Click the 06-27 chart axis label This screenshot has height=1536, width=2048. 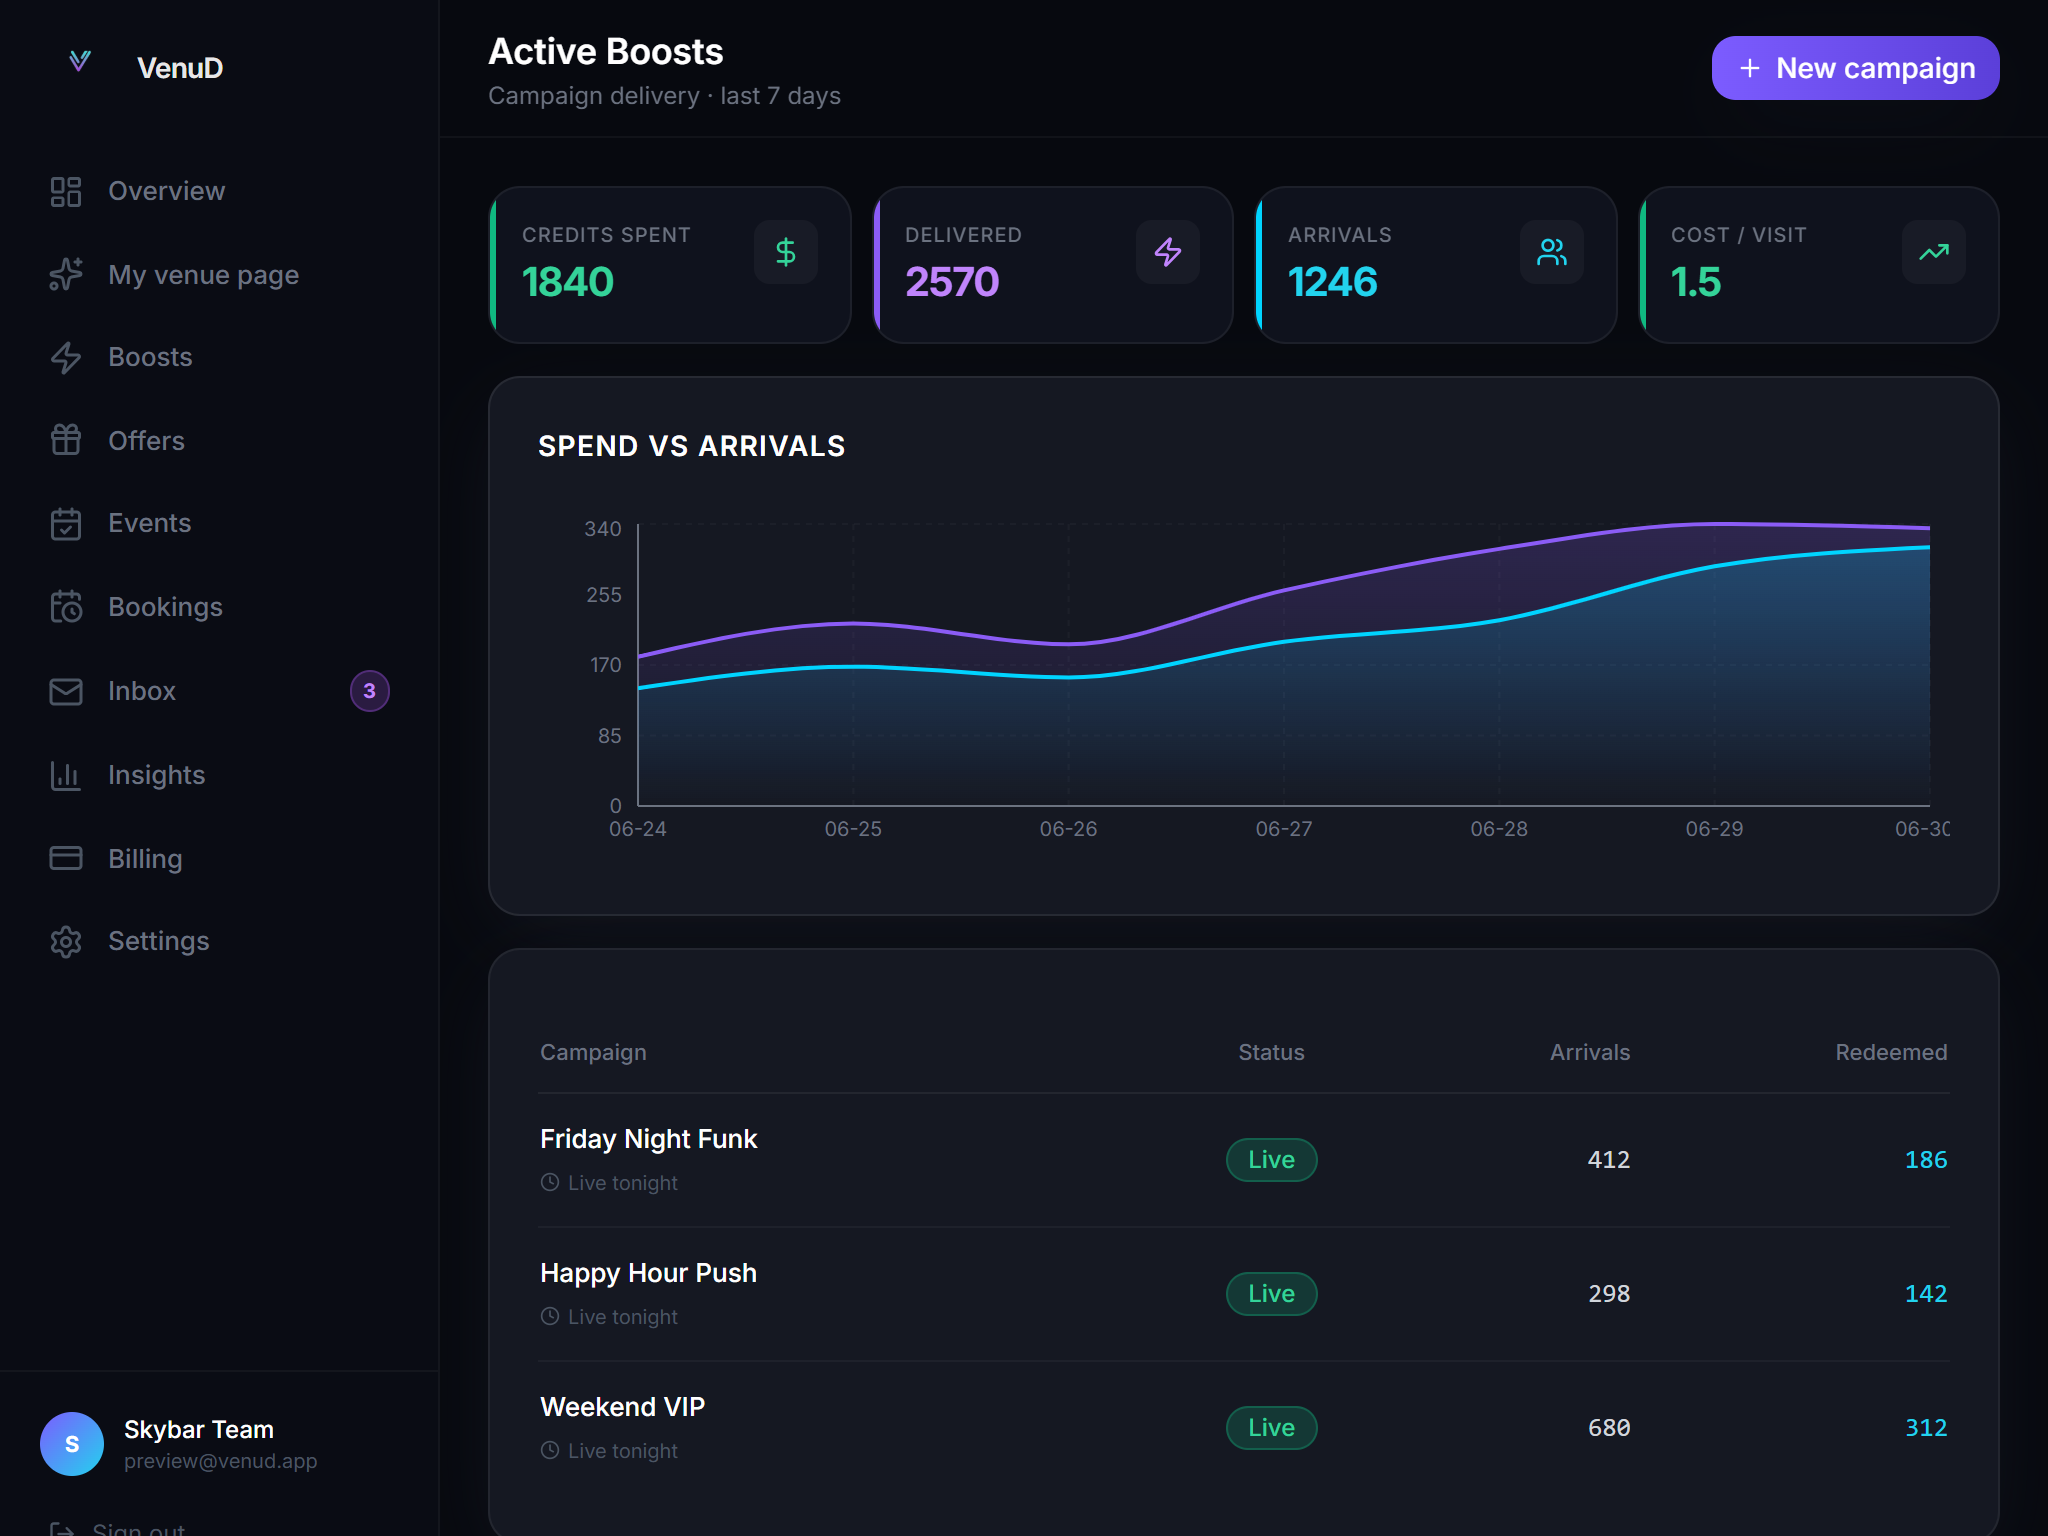click(x=1284, y=829)
